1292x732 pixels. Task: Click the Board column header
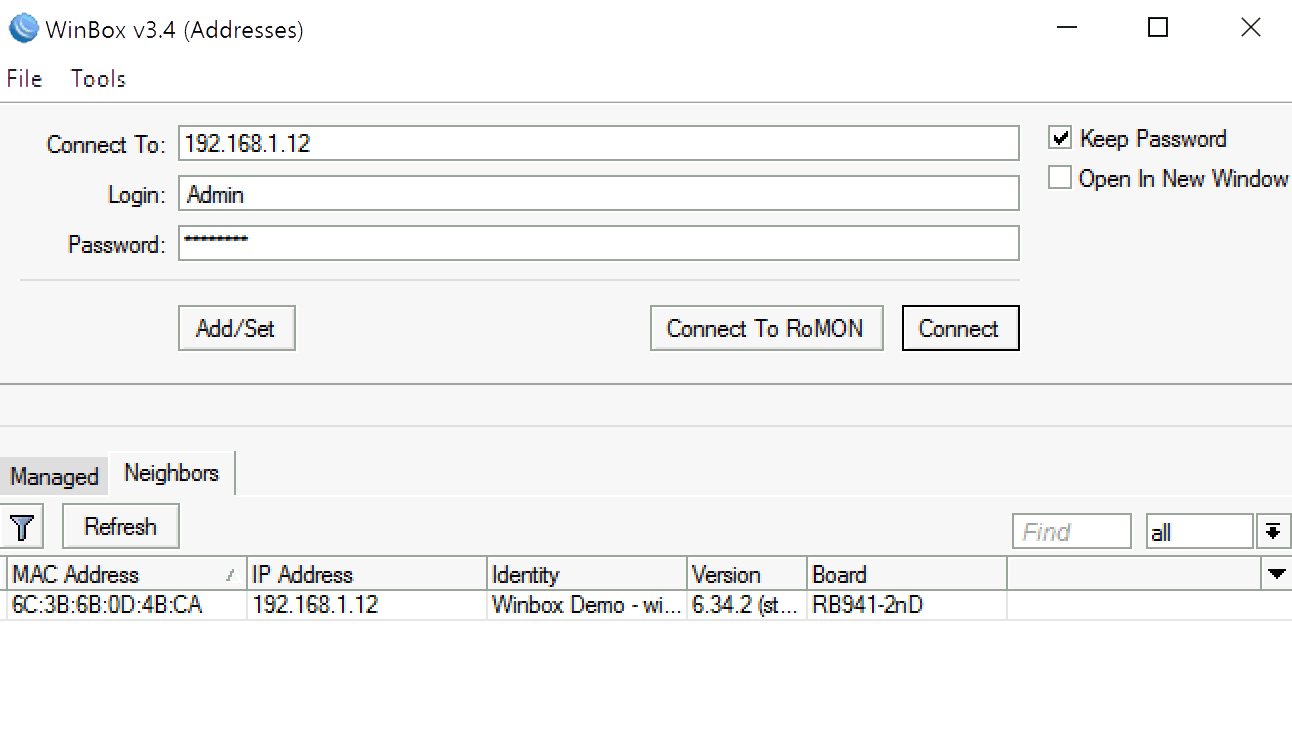(x=906, y=575)
